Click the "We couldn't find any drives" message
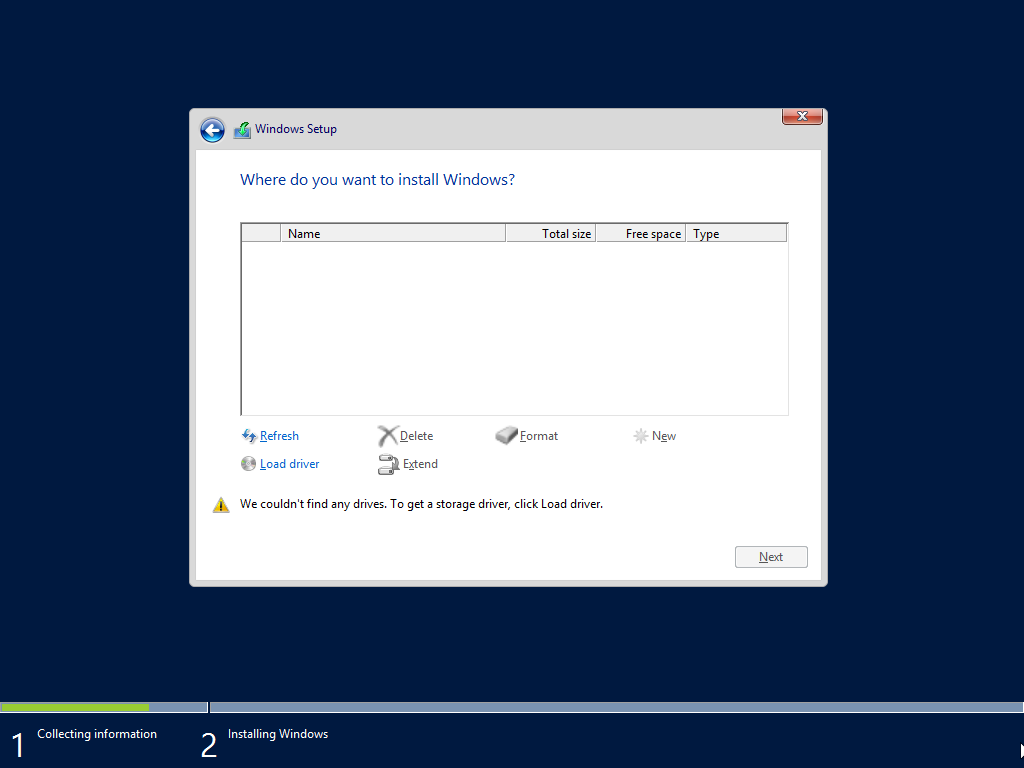The image size is (1024, 768). pyautogui.click(x=421, y=504)
